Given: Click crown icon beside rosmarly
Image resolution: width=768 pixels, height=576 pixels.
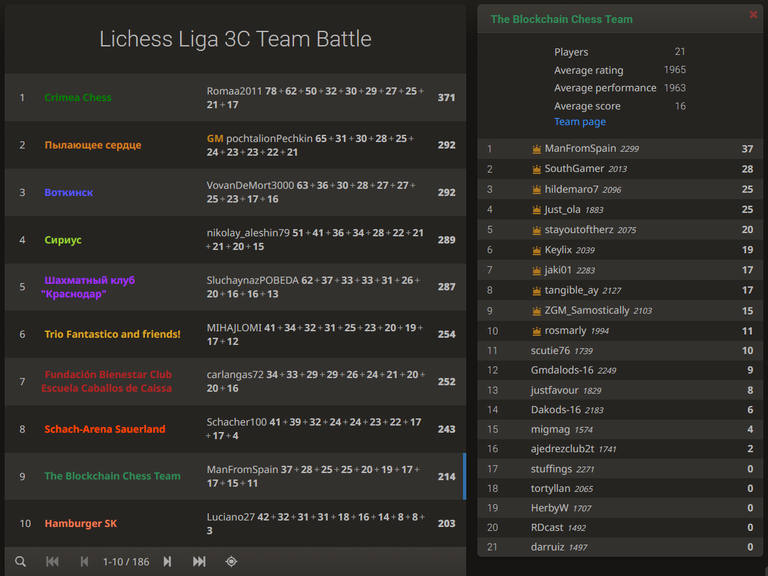Looking at the screenshot, I should 536,331.
